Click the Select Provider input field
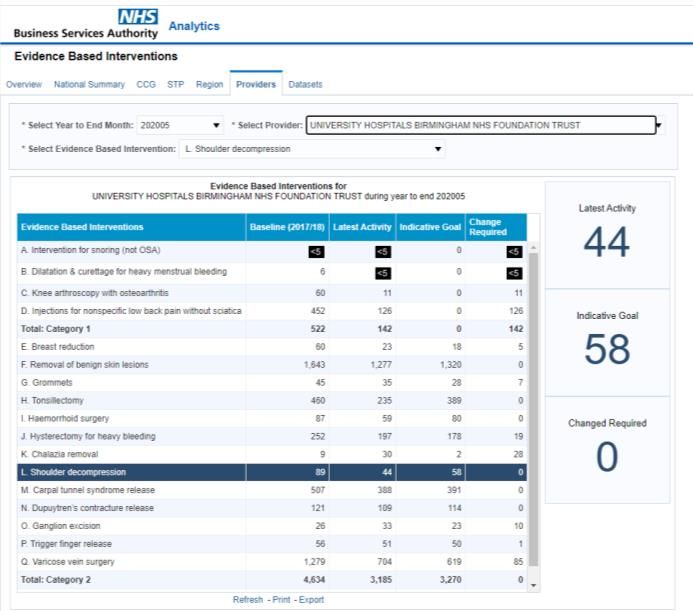693x611 pixels. pyautogui.click(x=481, y=125)
